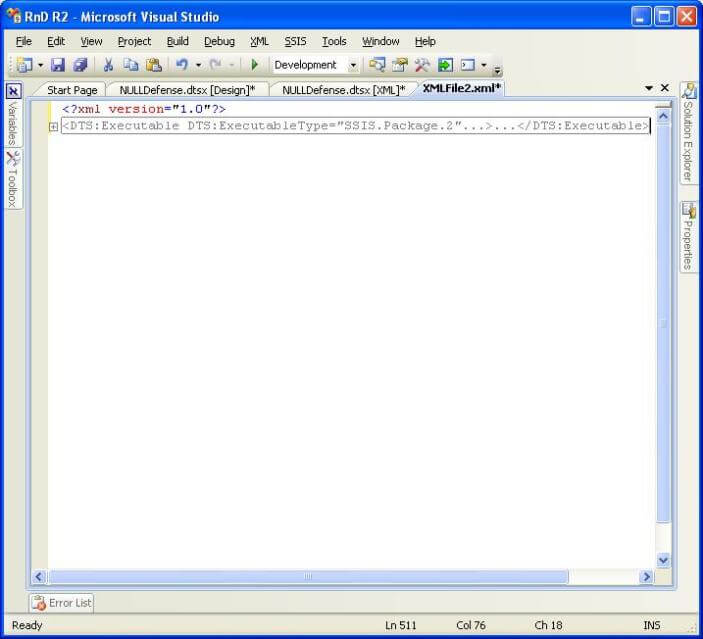Screen dimensions: 703x639
Task: Click the Ln 511 status bar entry
Action: click(400, 625)
